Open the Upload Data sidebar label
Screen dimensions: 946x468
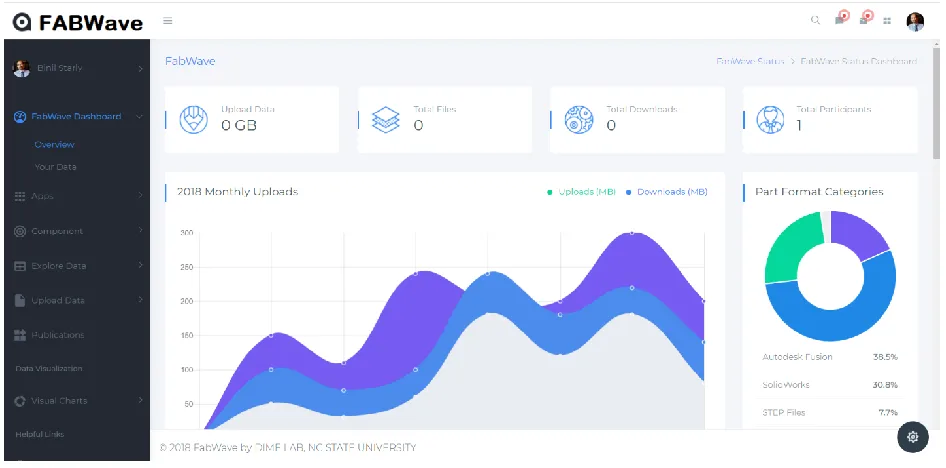(x=57, y=300)
